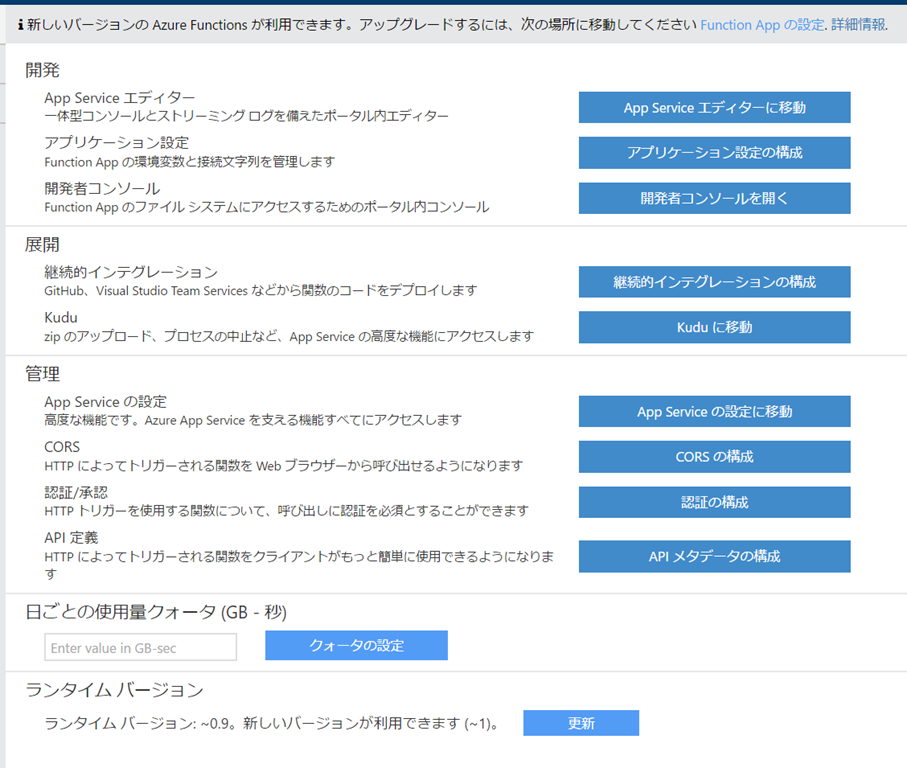The height and width of the screenshot is (768, 907).
Task: Open the 'Function App の設定' link
Action: click(x=762, y=25)
